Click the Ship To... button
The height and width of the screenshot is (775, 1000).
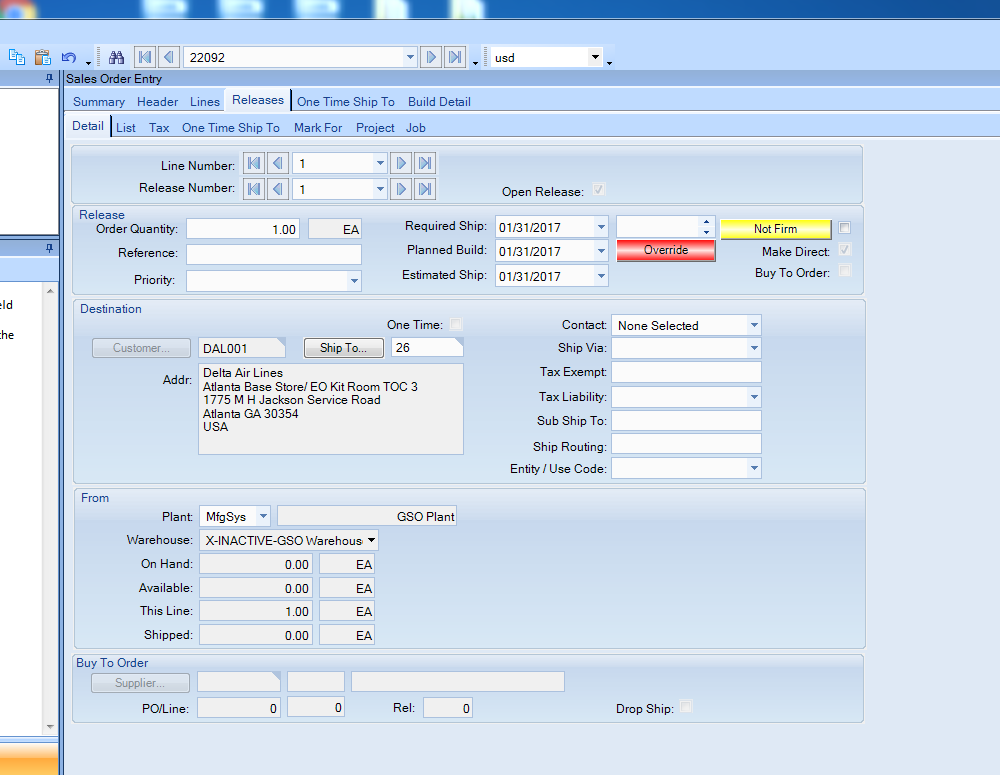point(344,348)
